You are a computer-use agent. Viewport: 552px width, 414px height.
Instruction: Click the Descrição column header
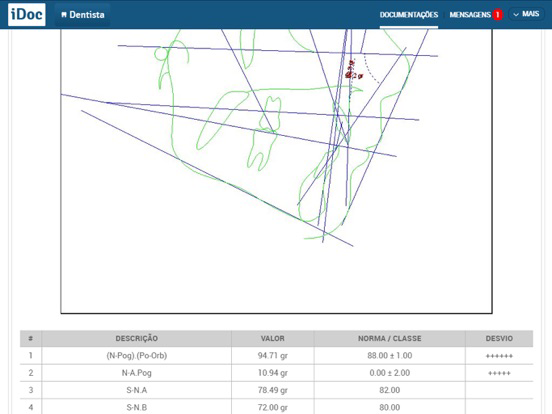pyautogui.click(x=137, y=338)
